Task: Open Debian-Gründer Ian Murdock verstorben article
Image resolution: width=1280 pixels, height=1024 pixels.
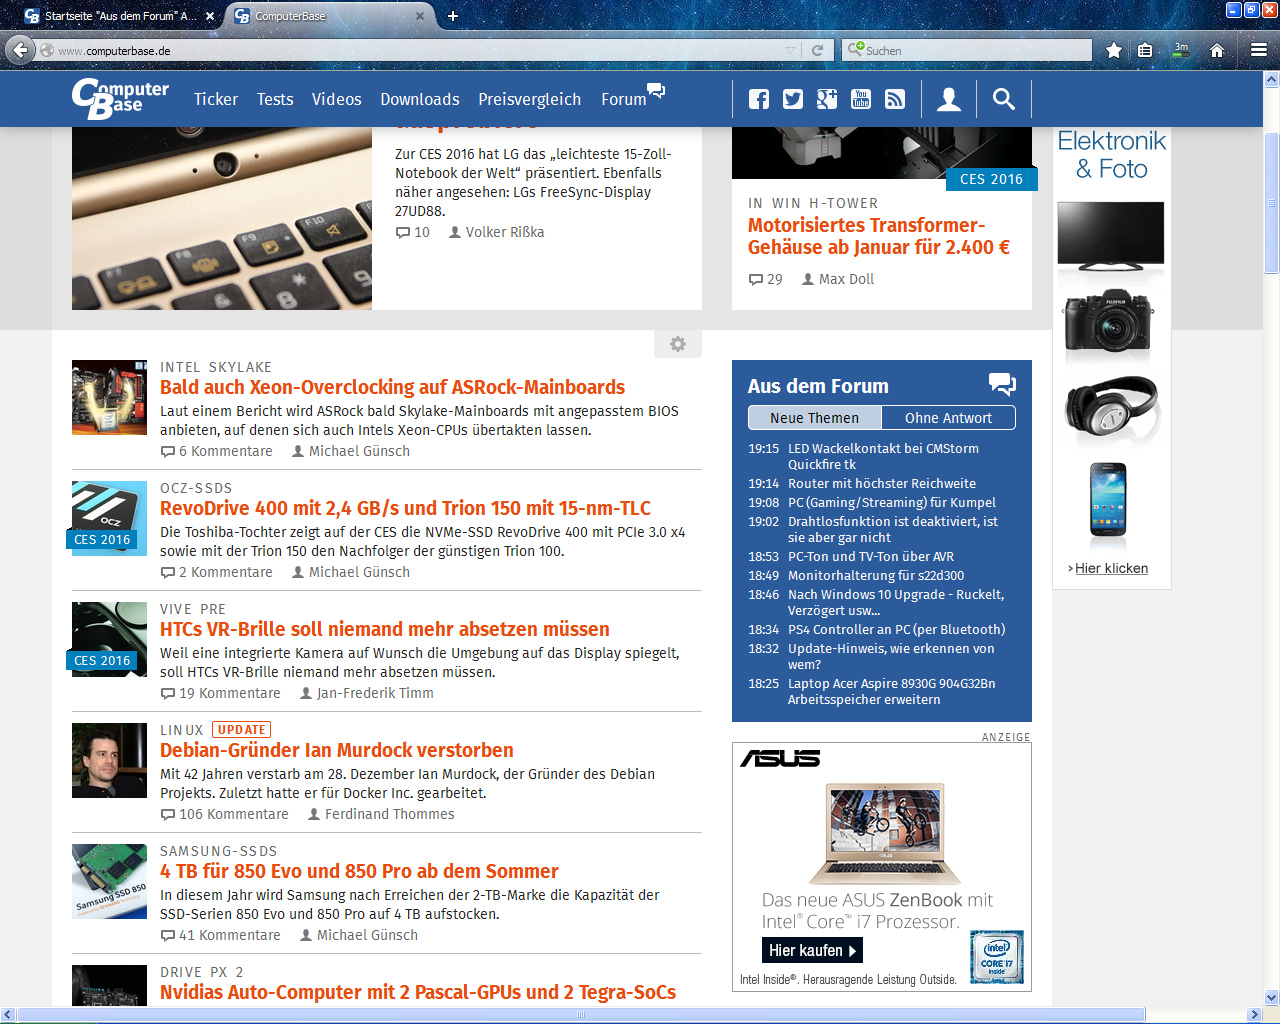Action: 337,750
